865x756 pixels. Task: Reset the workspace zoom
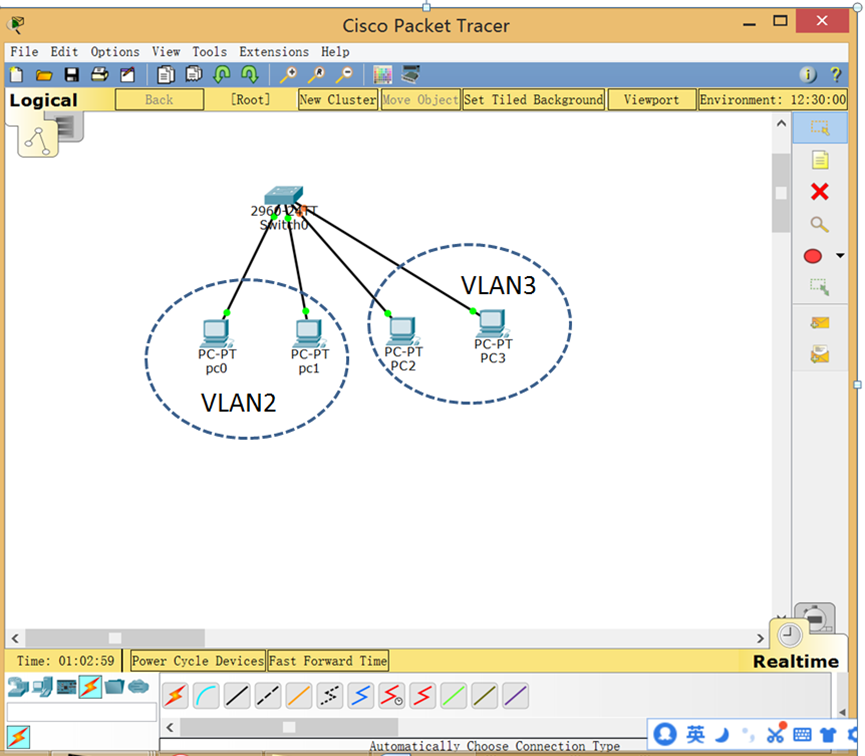point(317,74)
